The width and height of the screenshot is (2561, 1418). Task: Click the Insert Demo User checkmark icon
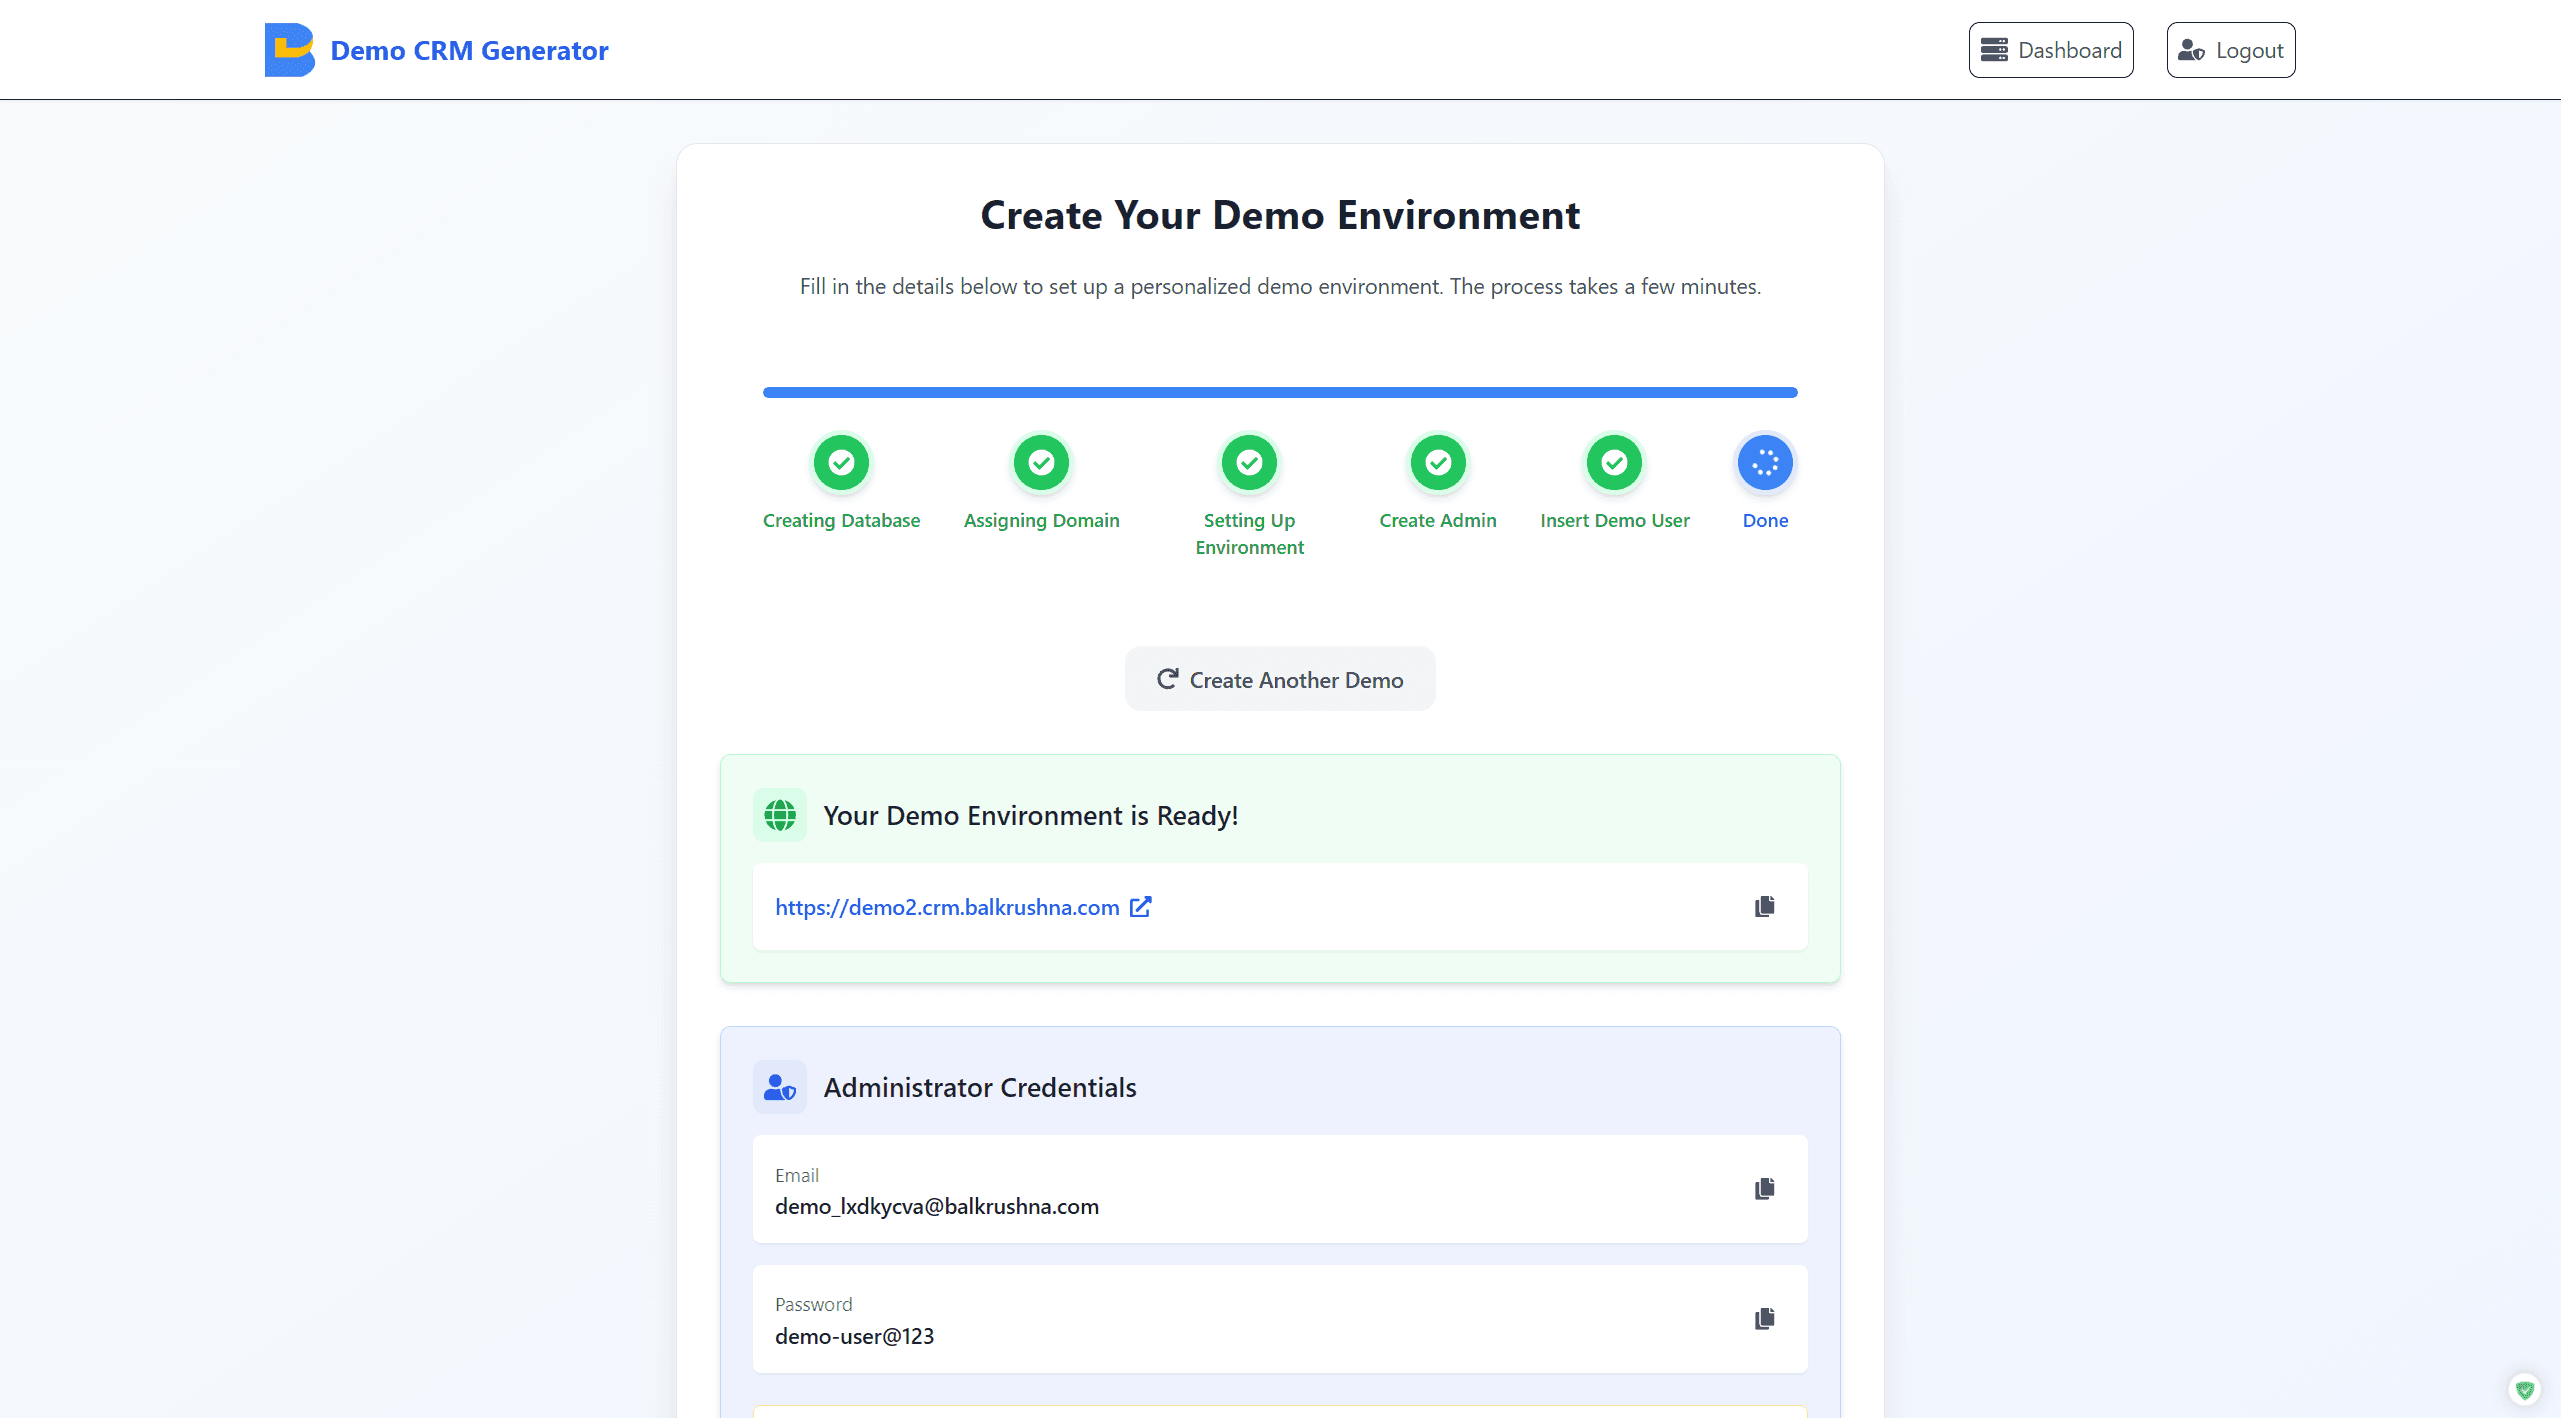[1614, 462]
